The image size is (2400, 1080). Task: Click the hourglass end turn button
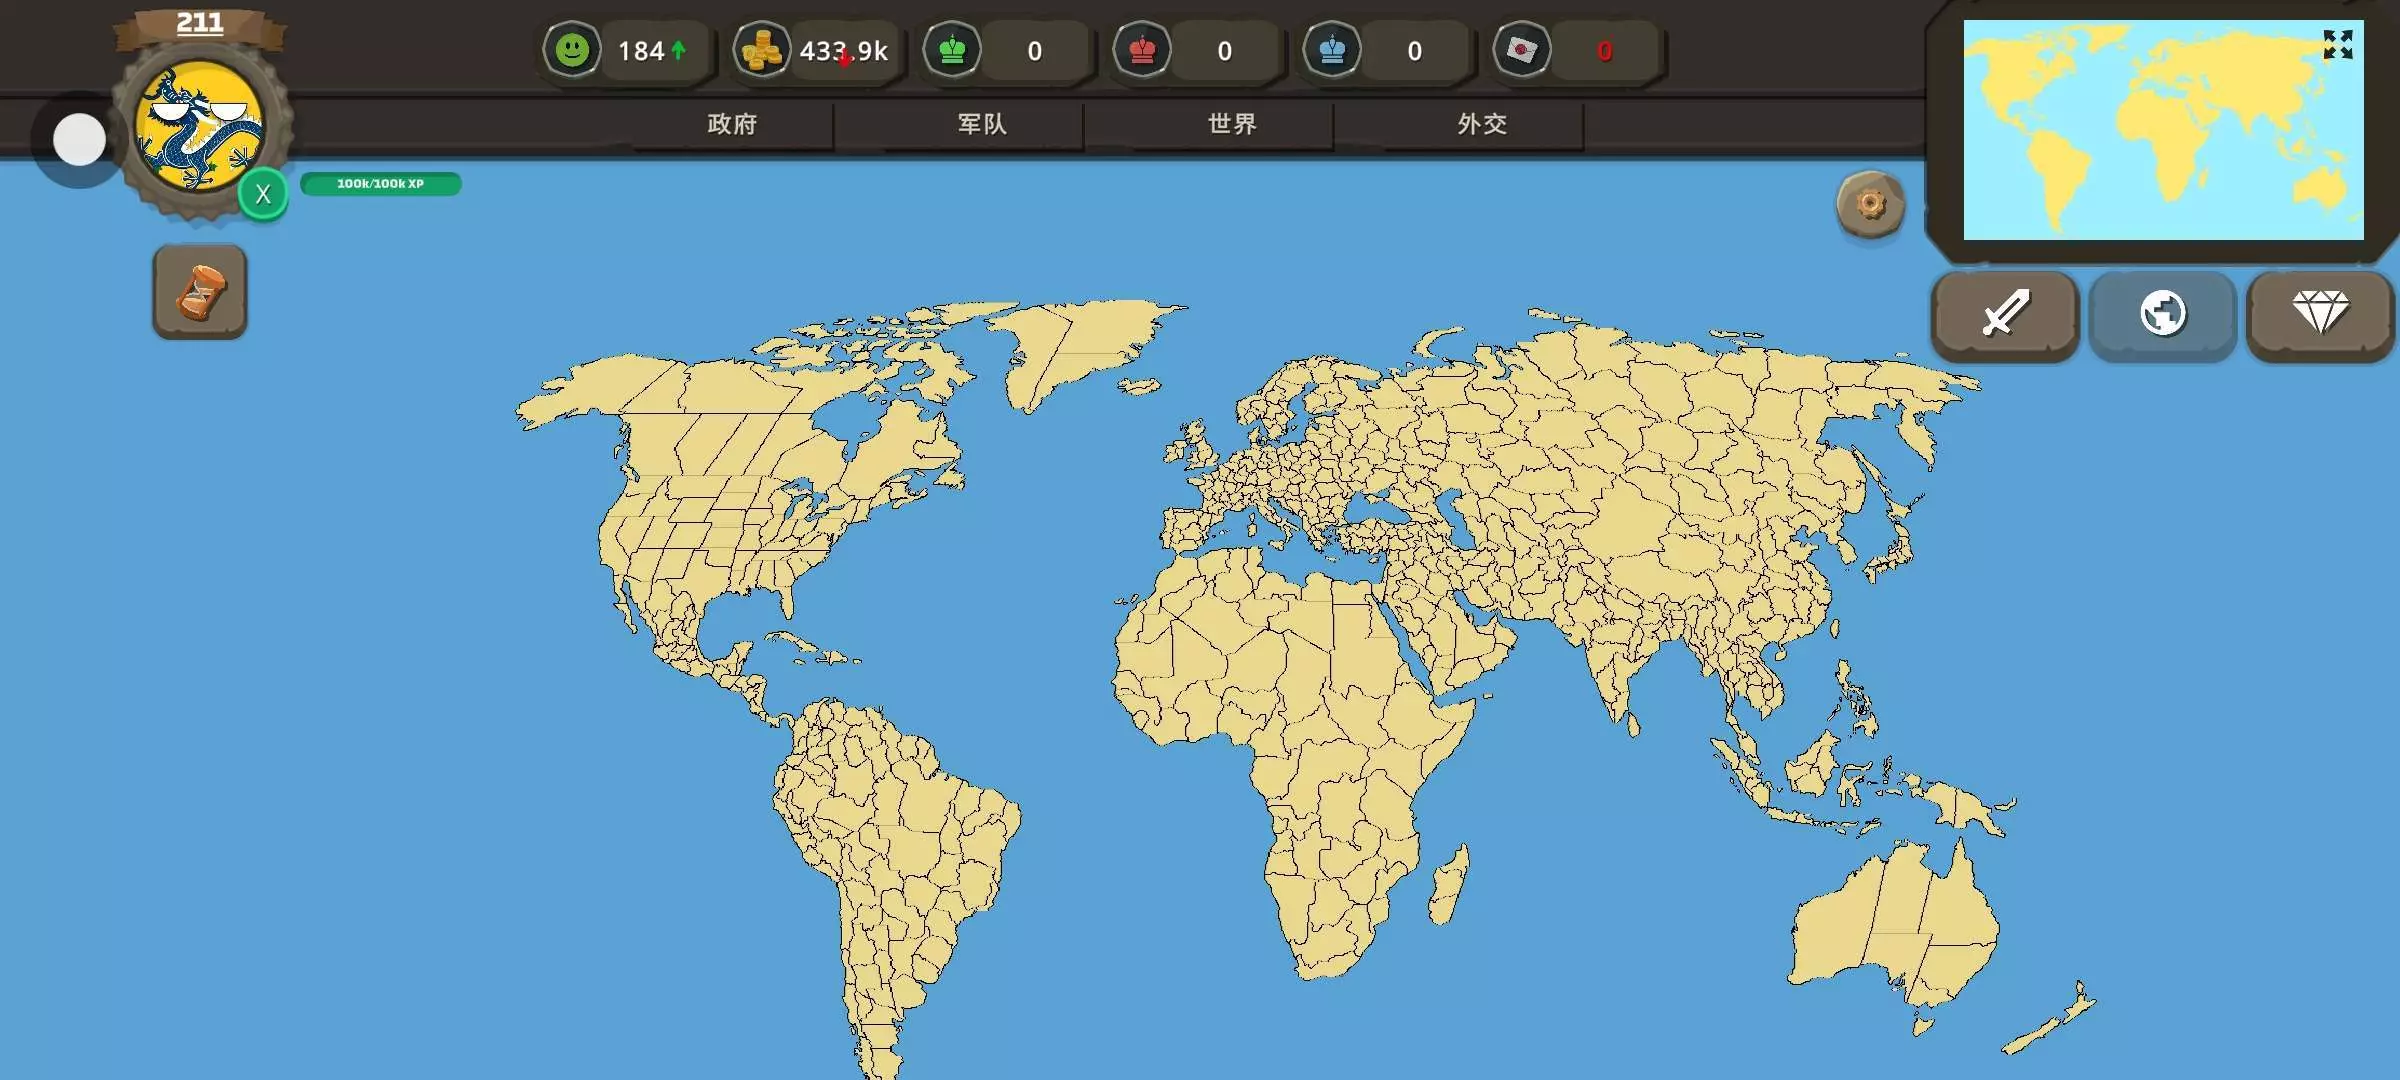[x=200, y=292]
